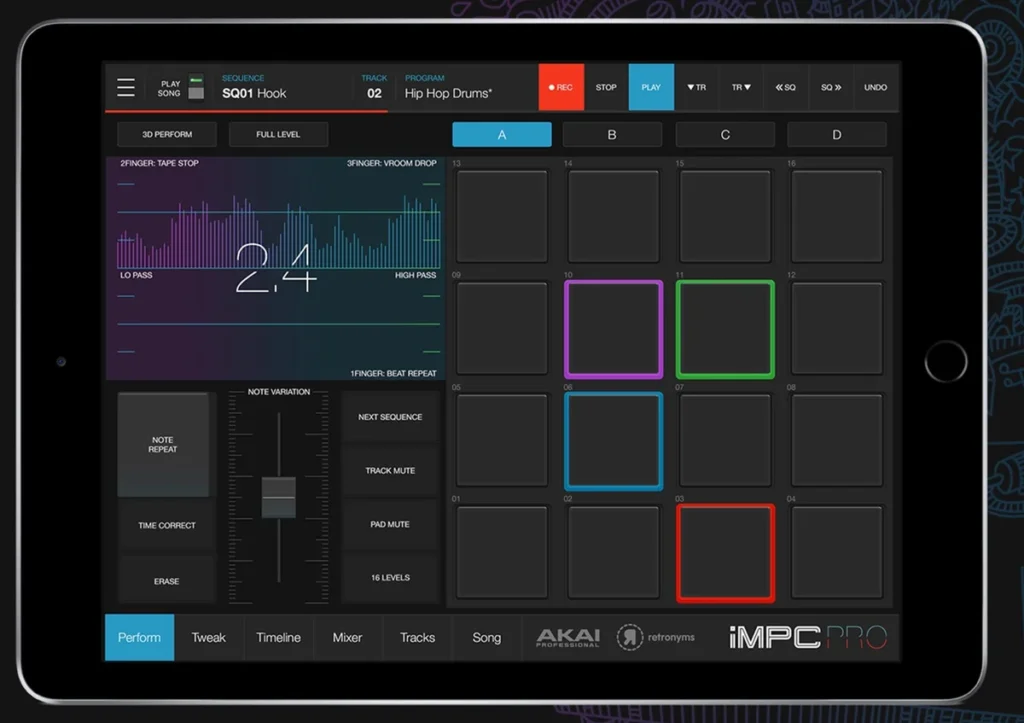Trigger Next Sequence
The image size is (1024, 723).
390,417
